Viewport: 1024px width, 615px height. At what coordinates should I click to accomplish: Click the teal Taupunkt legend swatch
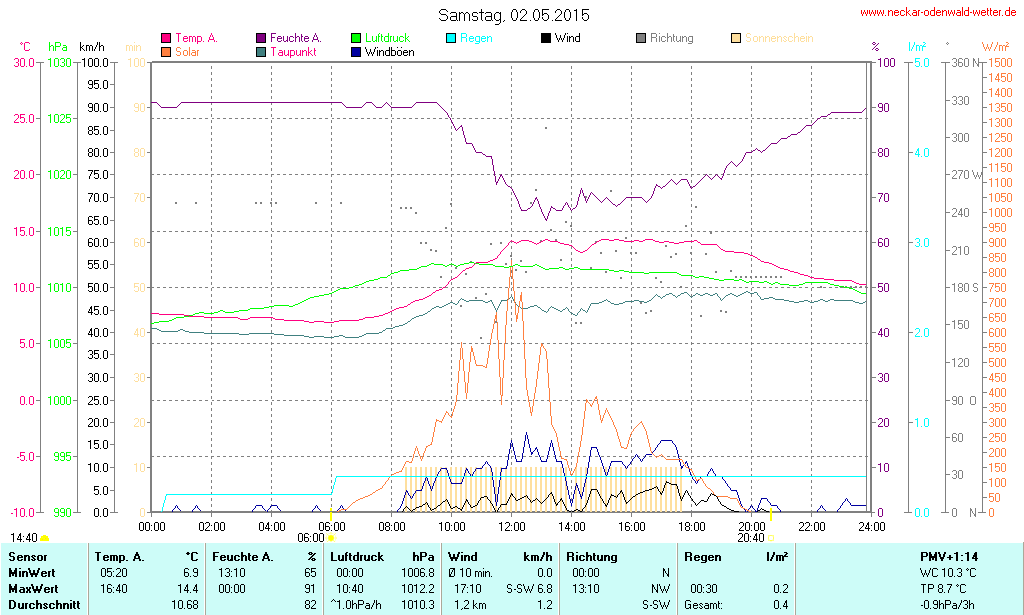coord(261,51)
